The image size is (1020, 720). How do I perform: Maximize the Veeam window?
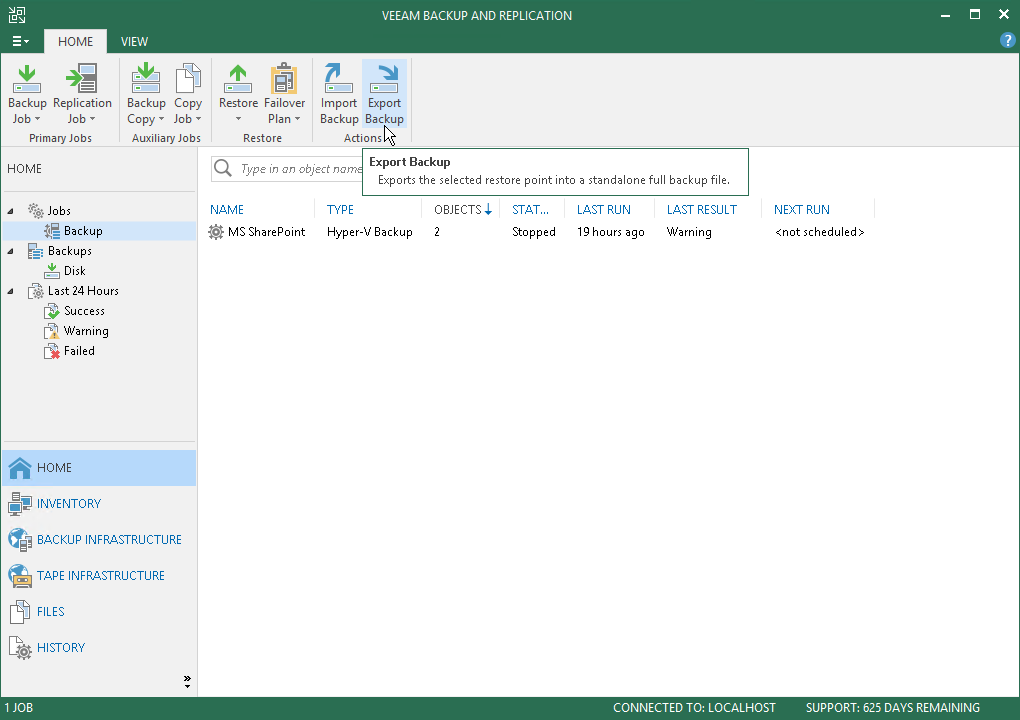(x=974, y=15)
